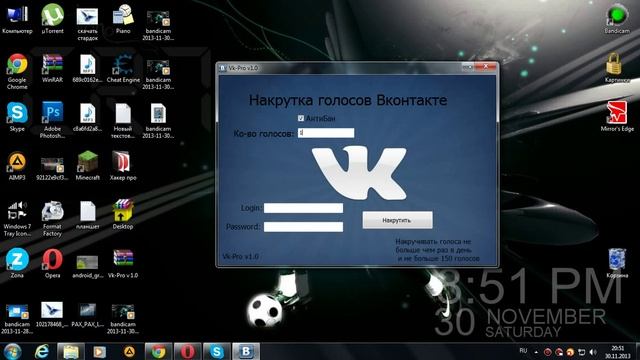Click into the Login field
The image size is (640, 360).
point(303,208)
